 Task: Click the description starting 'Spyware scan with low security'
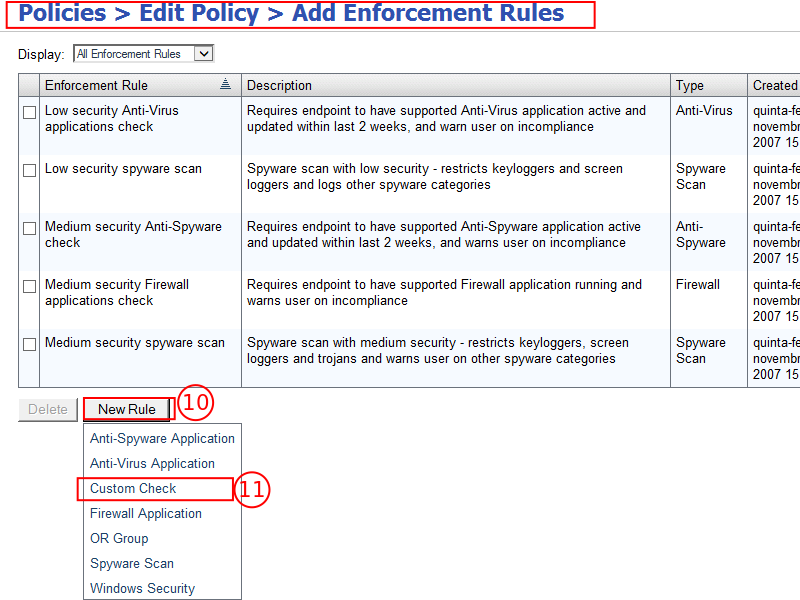[435, 177]
